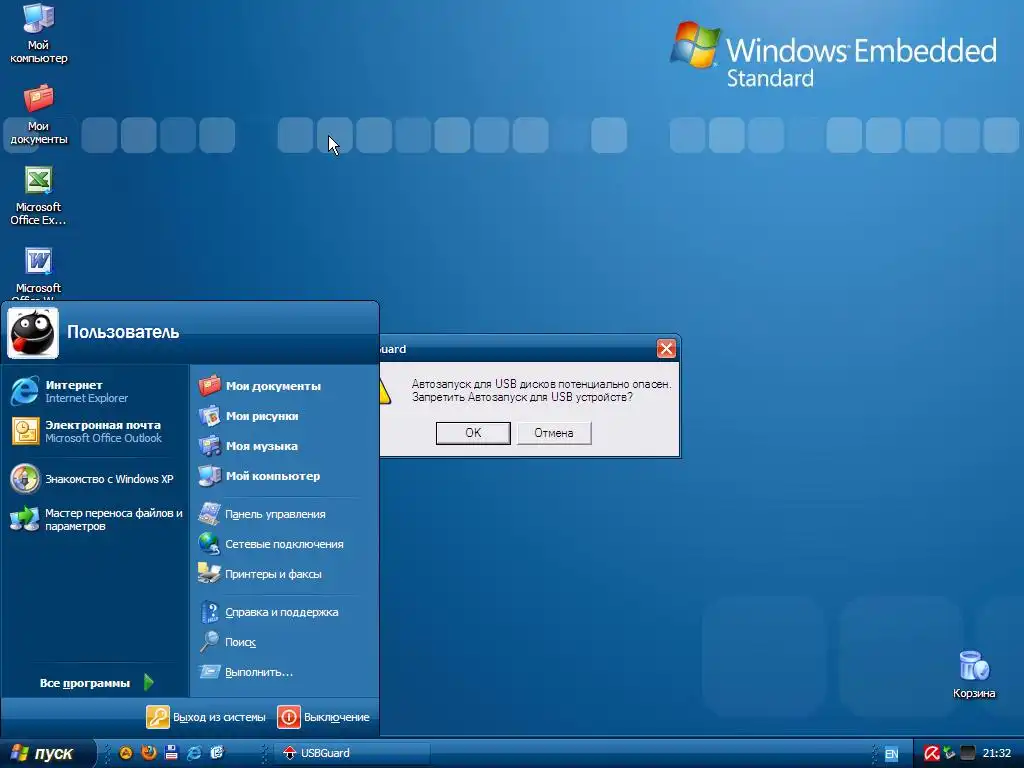Open the Avira red umbrella tray icon
The image size is (1024, 768).
point(932,754)
